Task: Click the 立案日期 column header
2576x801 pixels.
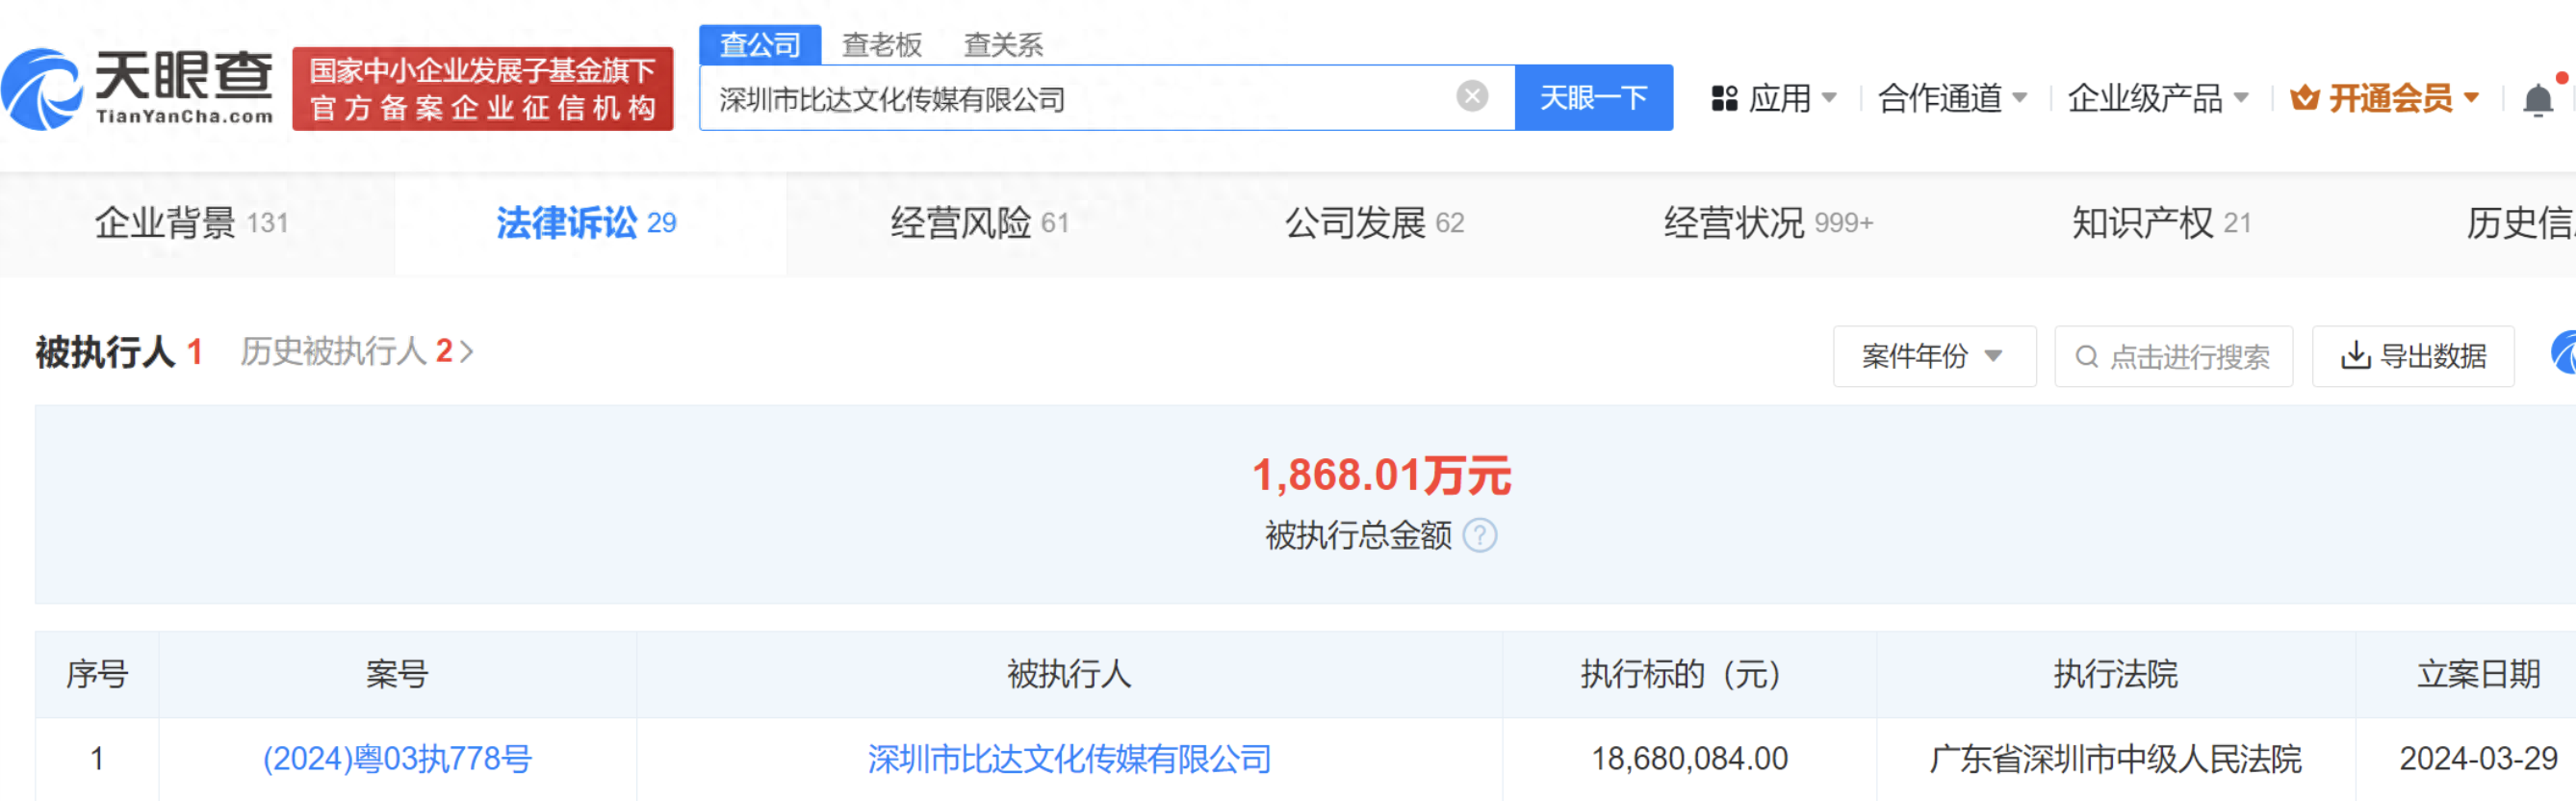Action: 2478,674
